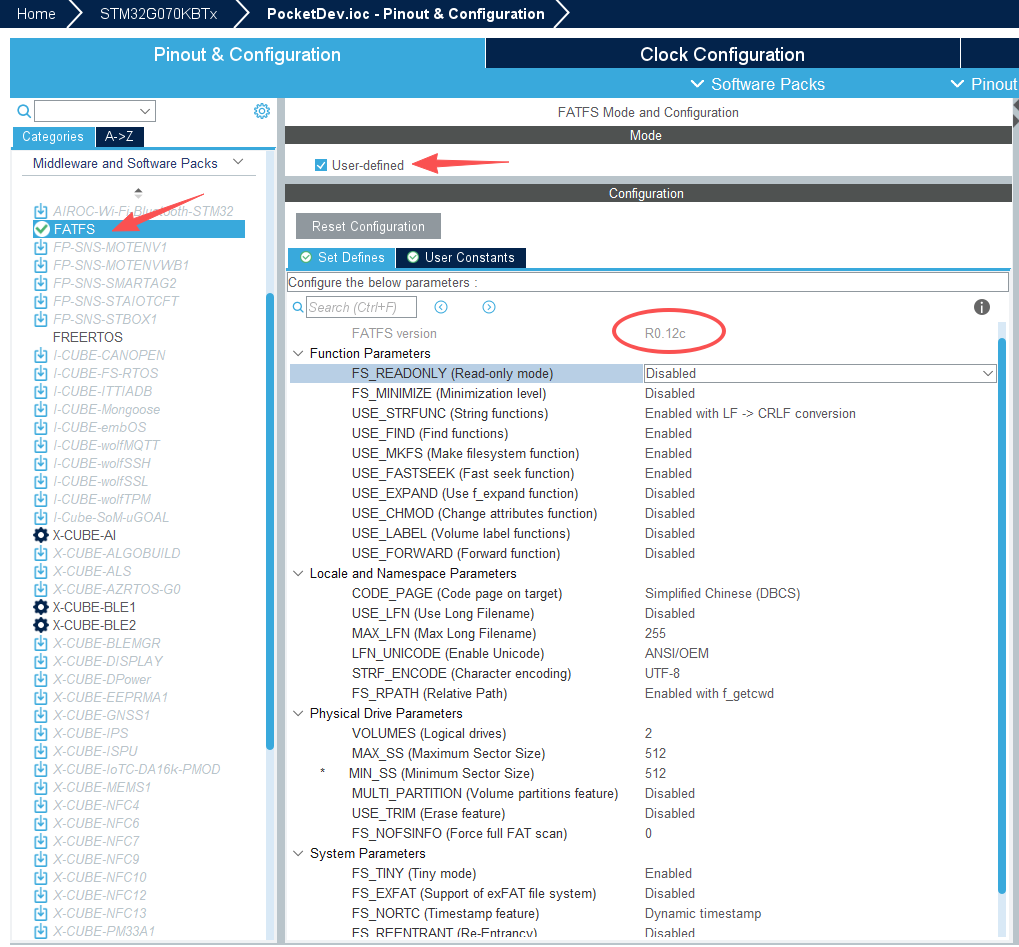The width and height of the screenshot is (1019, 947).
Task: Click the download icon beside X-CUBE-MEMS1
Action: pos(41,787)
